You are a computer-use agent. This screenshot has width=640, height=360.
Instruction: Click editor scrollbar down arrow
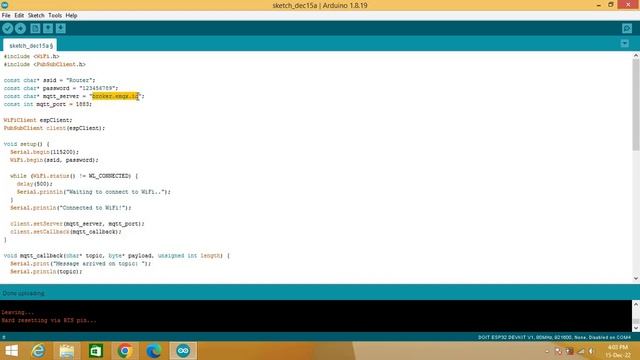coord(636,278)
